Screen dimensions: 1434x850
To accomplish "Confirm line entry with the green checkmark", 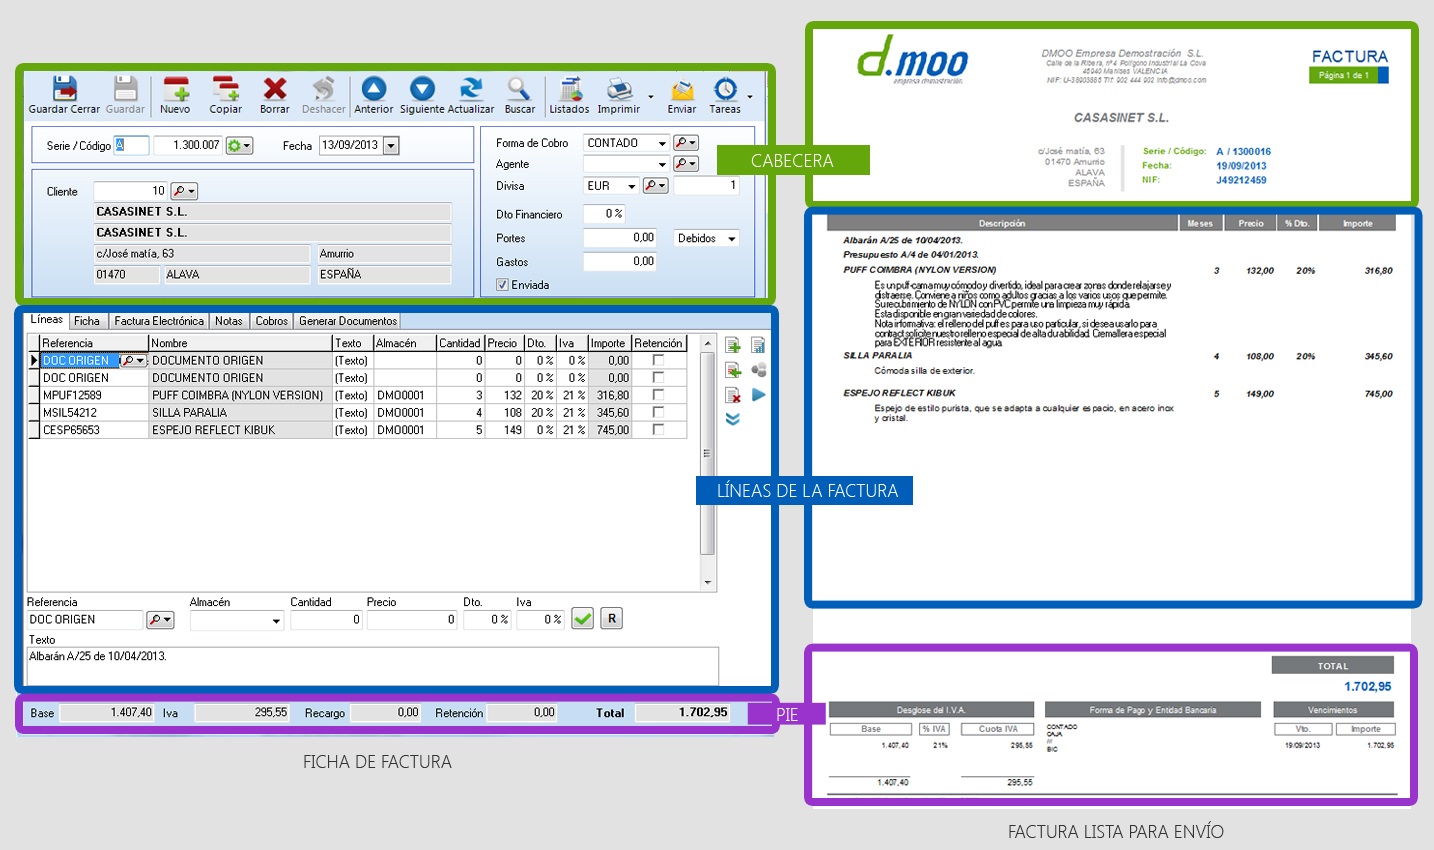I will [x=583, y=618].
